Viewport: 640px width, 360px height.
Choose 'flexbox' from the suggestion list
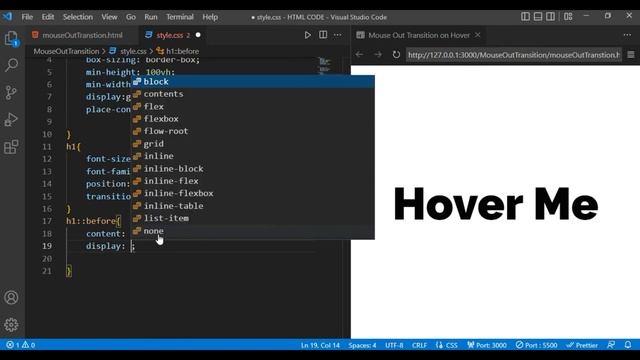click(x=253, y=119)
